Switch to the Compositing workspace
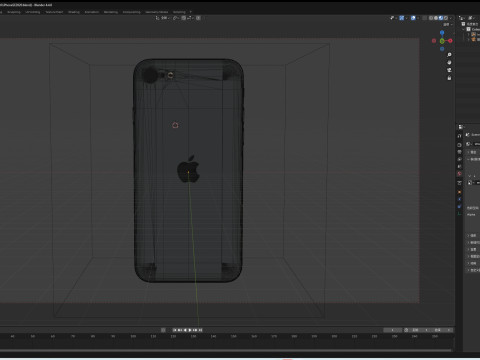 132,12
